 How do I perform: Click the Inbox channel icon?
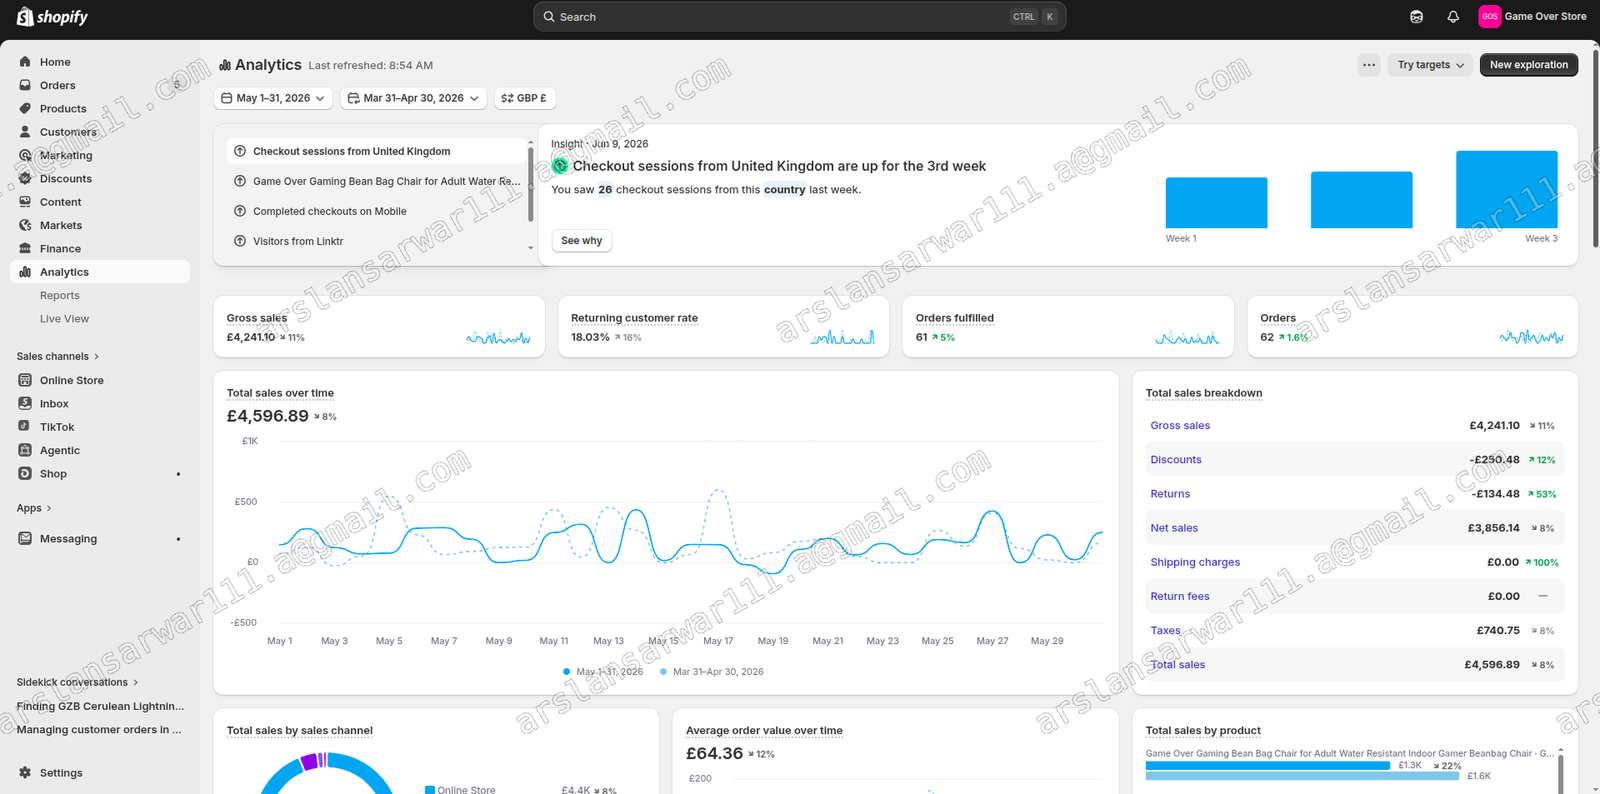tap(25, 404)
